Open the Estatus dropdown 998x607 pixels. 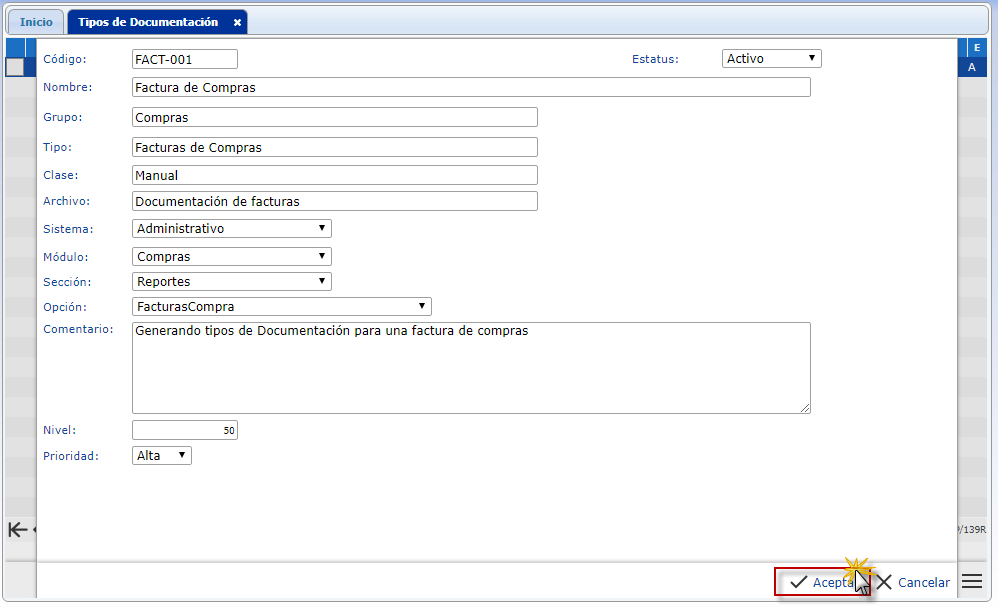coord(771,59)
